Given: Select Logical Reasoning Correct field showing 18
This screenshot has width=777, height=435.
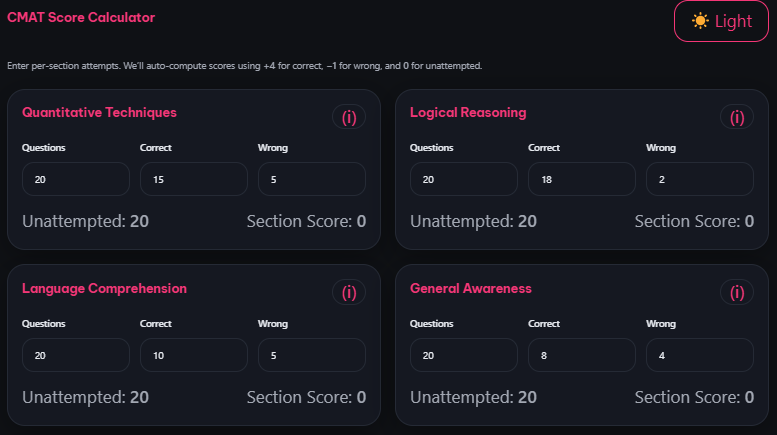Looking at the screenshot, I should (582, 179).
